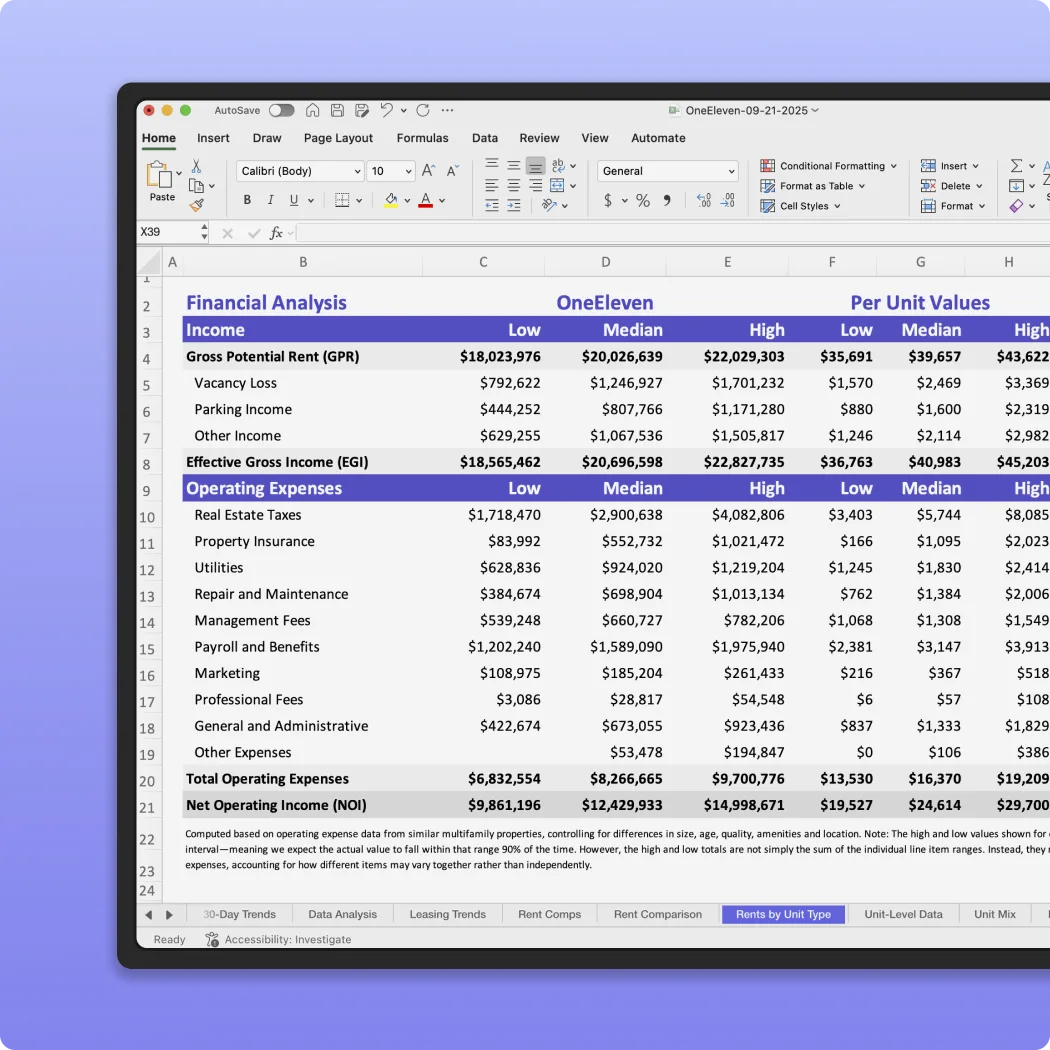Toggle Wrap Text formatting
This screenshot has width=1050, height=1050.
pyautogui.click(x=559, y=167)
